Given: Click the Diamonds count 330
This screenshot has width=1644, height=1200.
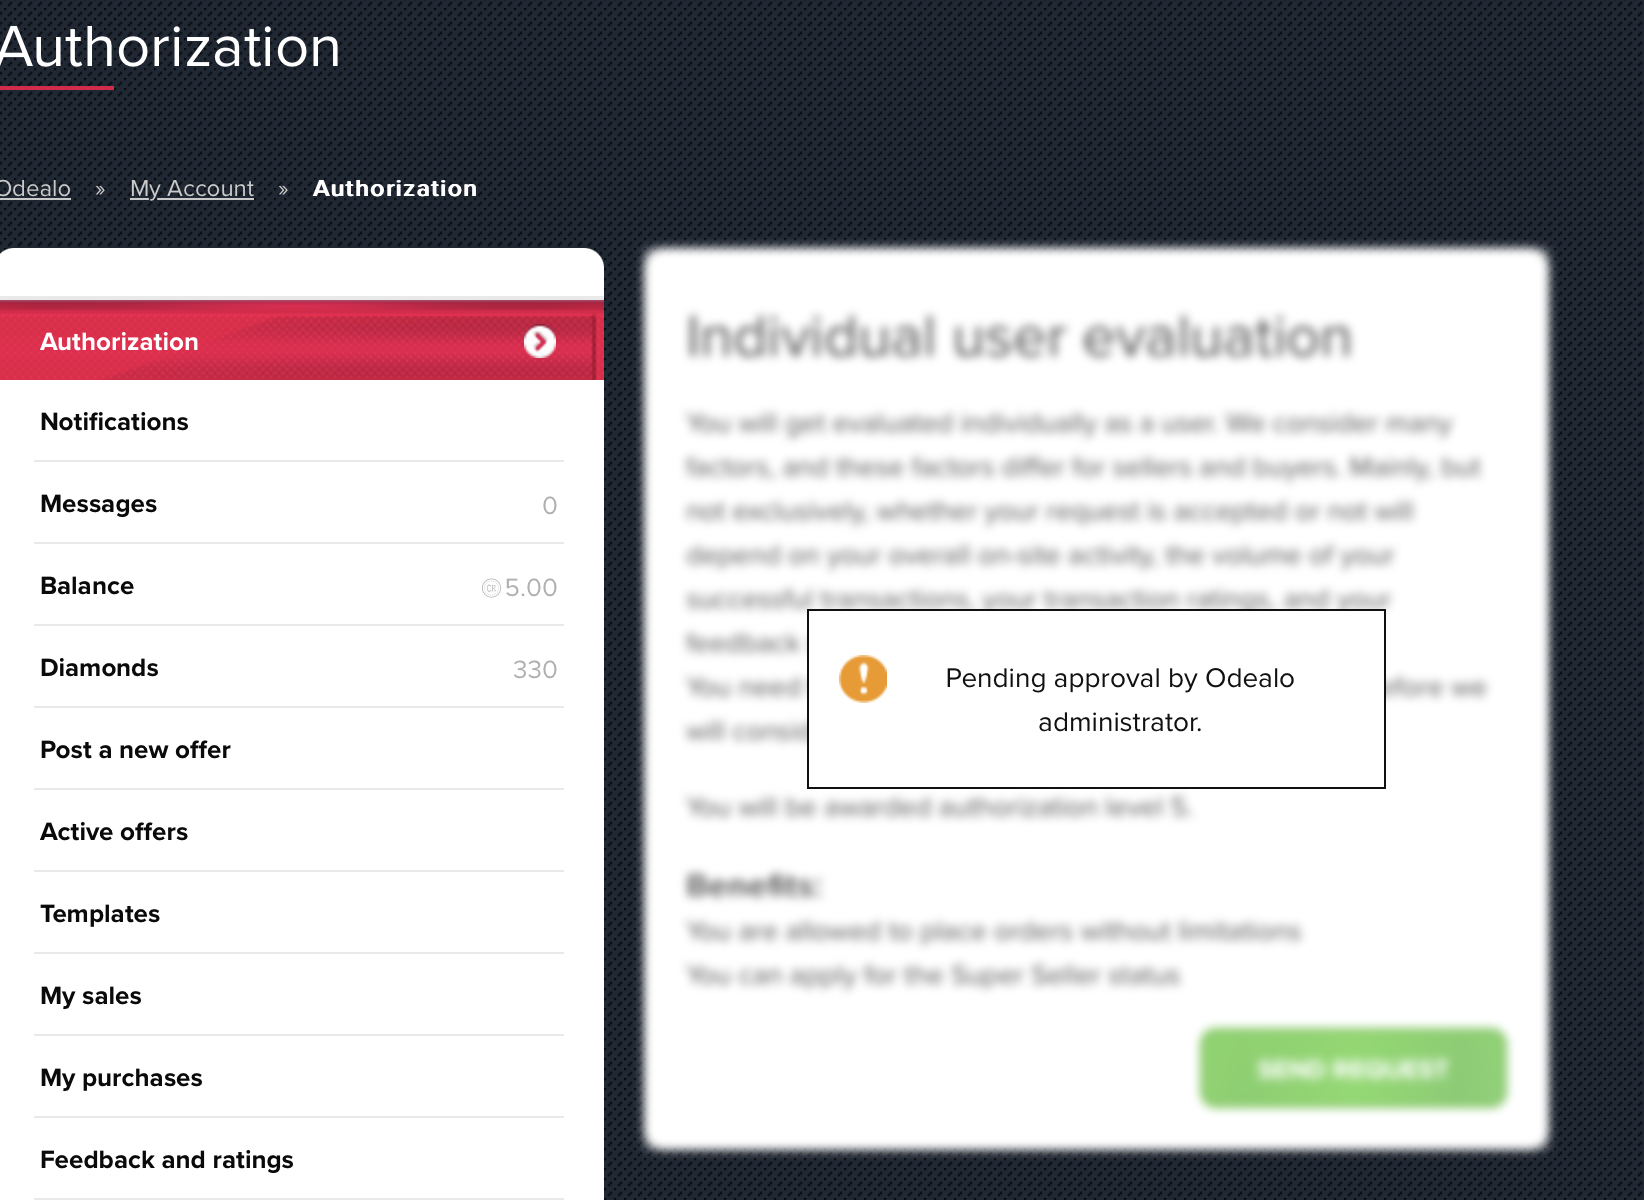Looking at the screenshot, I should point(535,670).
